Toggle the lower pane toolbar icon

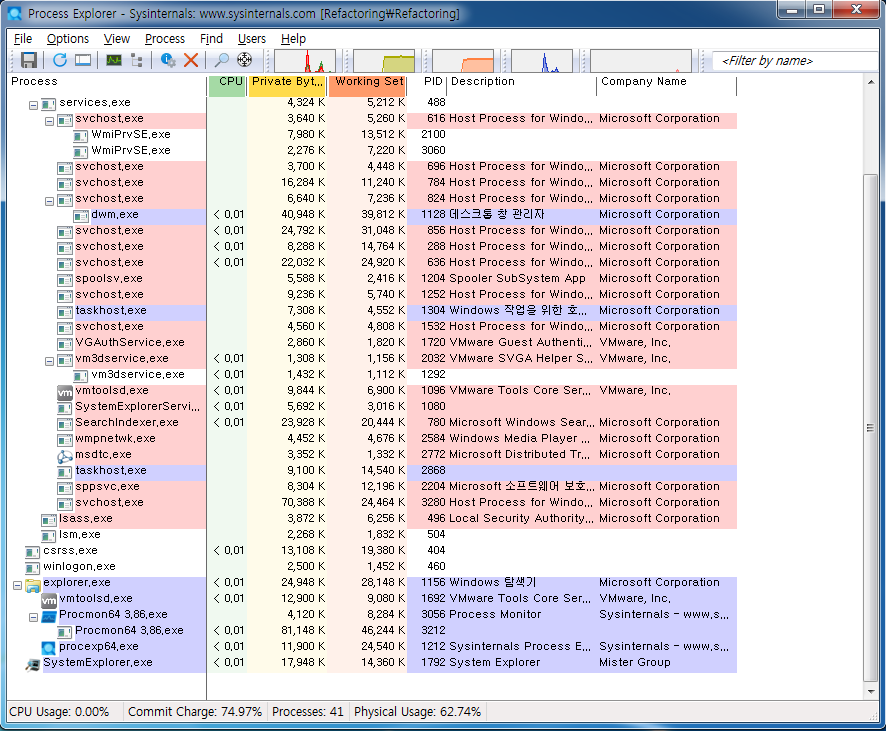click(83, 60)
